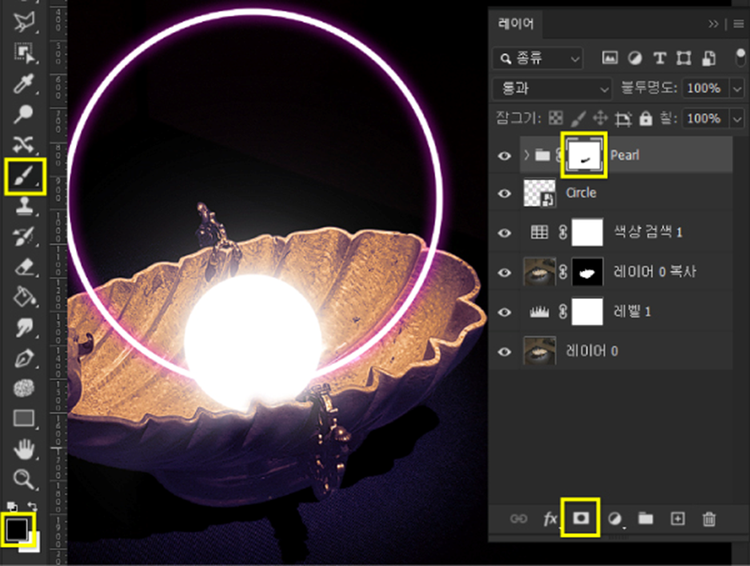The image size is (750, 566).
Task: Select the Paint Bucket tool
Action: [24, 297]
